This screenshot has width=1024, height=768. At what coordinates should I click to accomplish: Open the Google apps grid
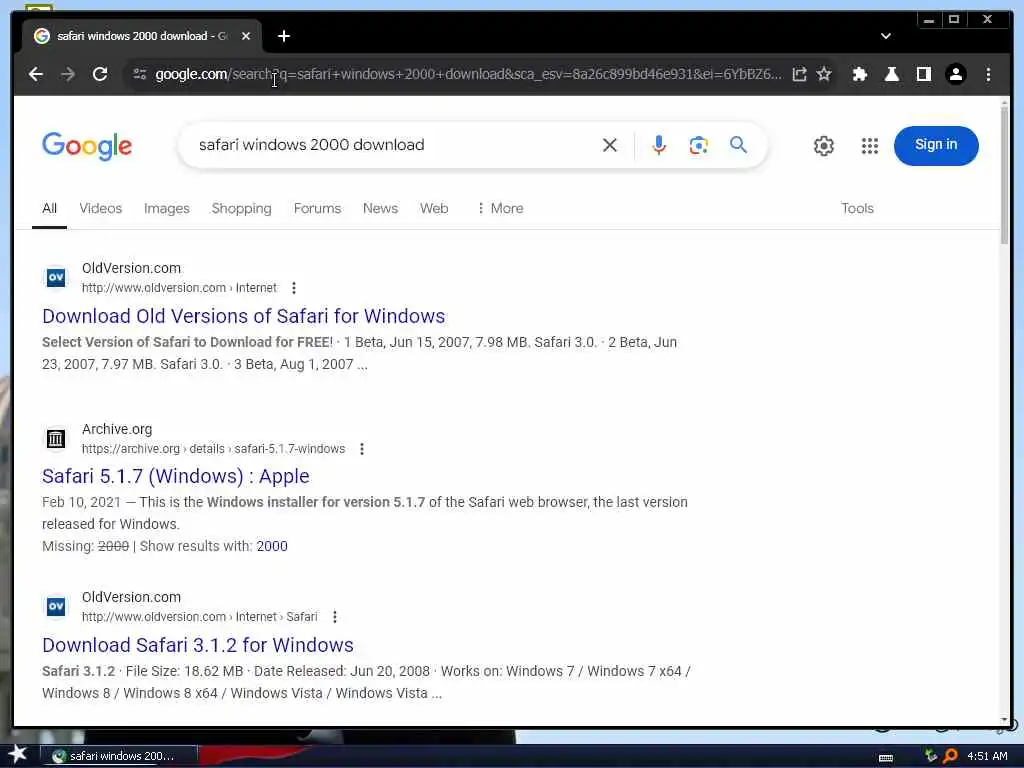[869, 145]
